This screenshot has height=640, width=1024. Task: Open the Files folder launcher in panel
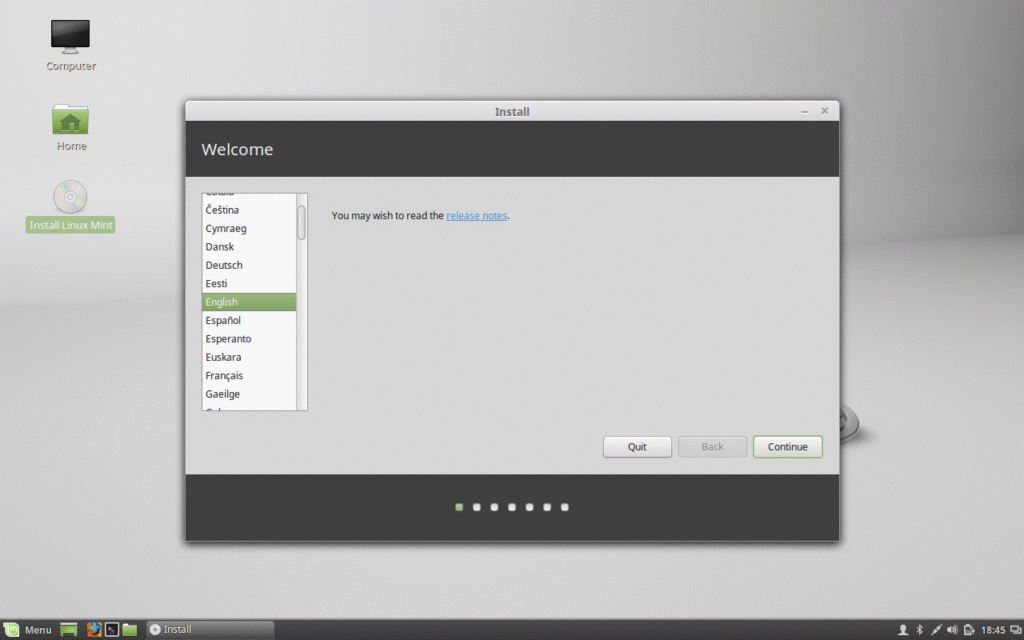[130, 629]
